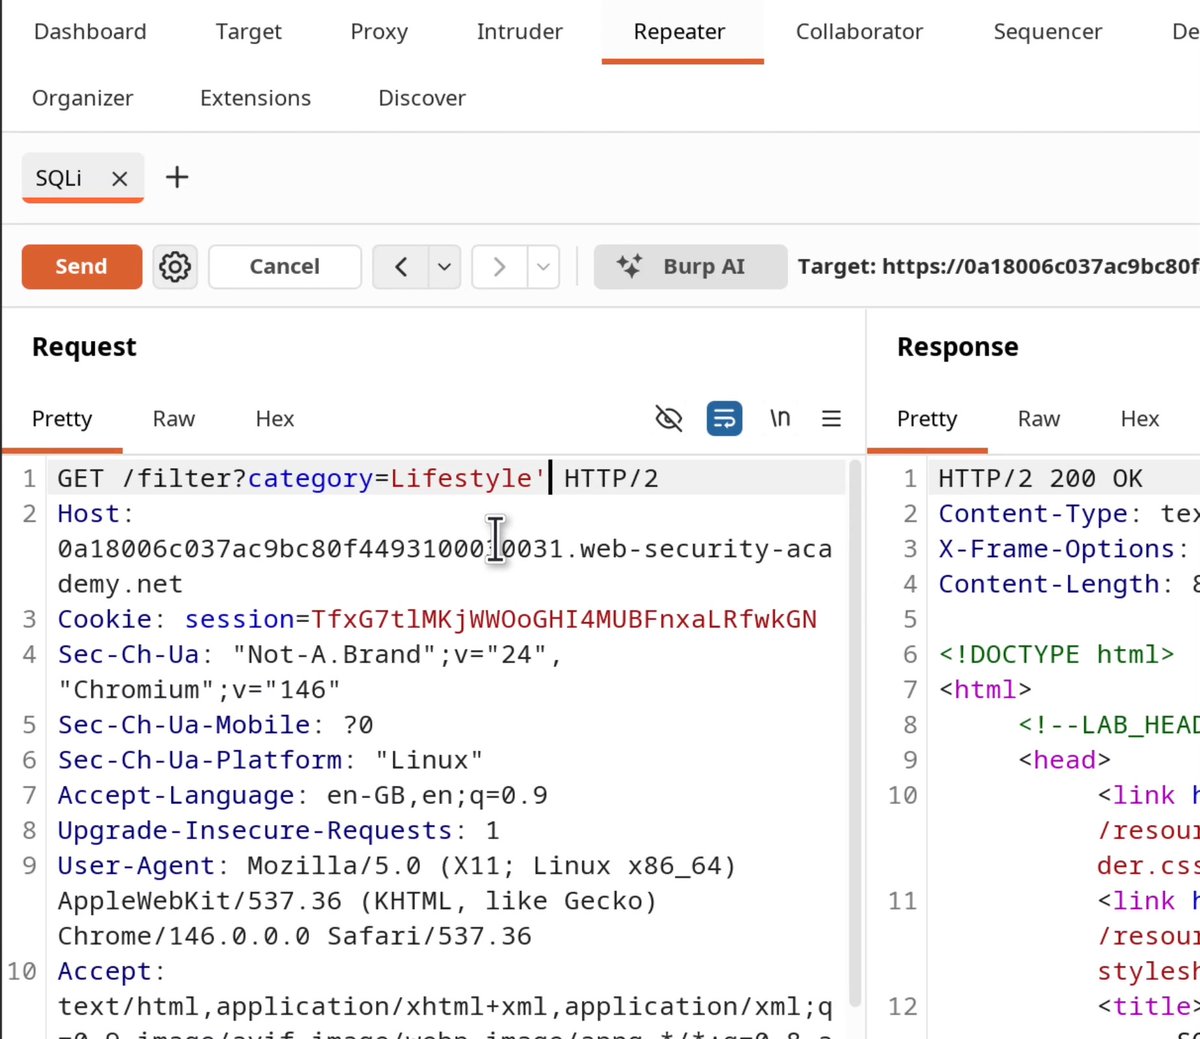Open the Sequencer tab

pyautogui.click(x=1048, y=32)
